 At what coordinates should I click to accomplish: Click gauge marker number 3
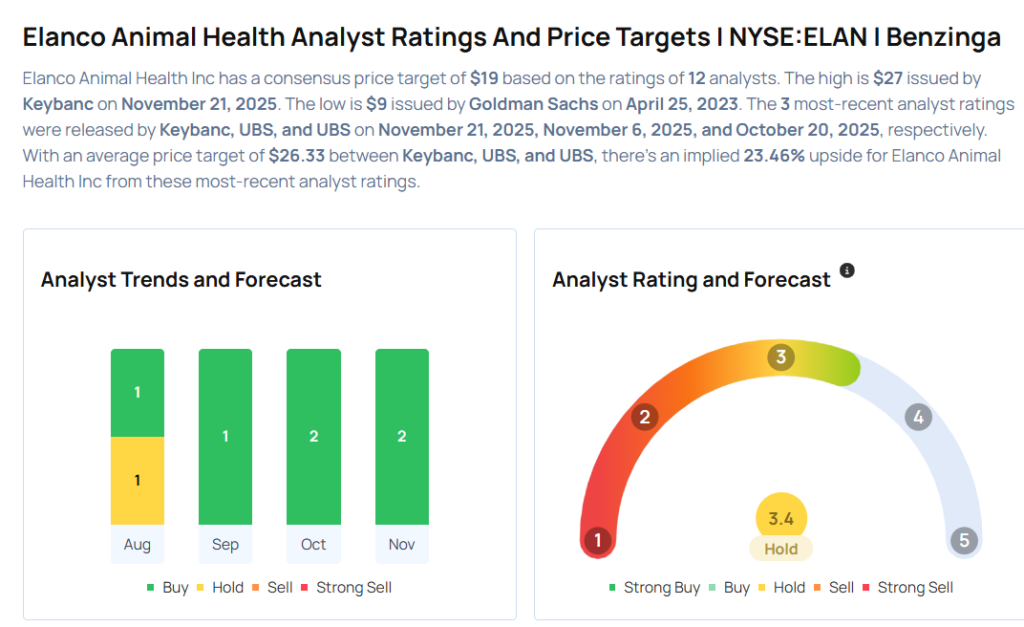click(x=780, y=358)
